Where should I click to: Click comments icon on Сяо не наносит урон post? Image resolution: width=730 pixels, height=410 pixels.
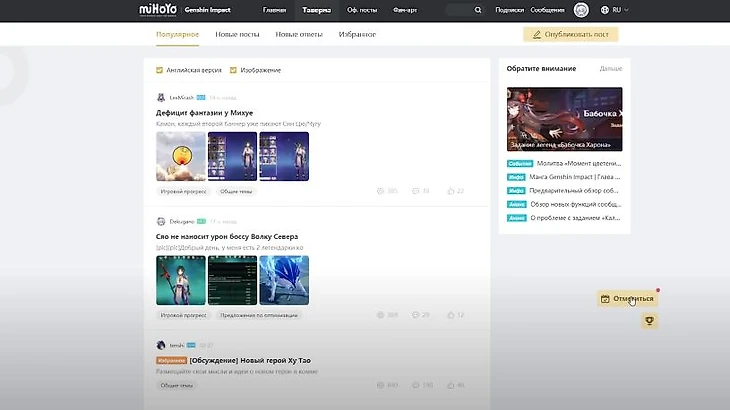tap(416, 315)
